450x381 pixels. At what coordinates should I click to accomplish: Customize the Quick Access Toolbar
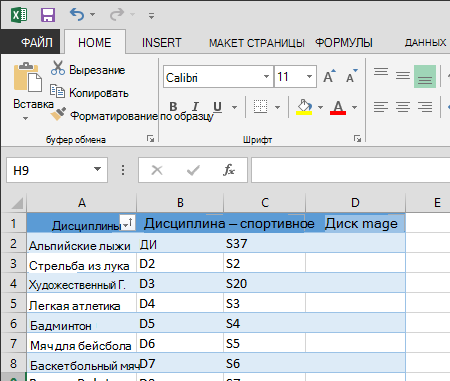point(151,15)
